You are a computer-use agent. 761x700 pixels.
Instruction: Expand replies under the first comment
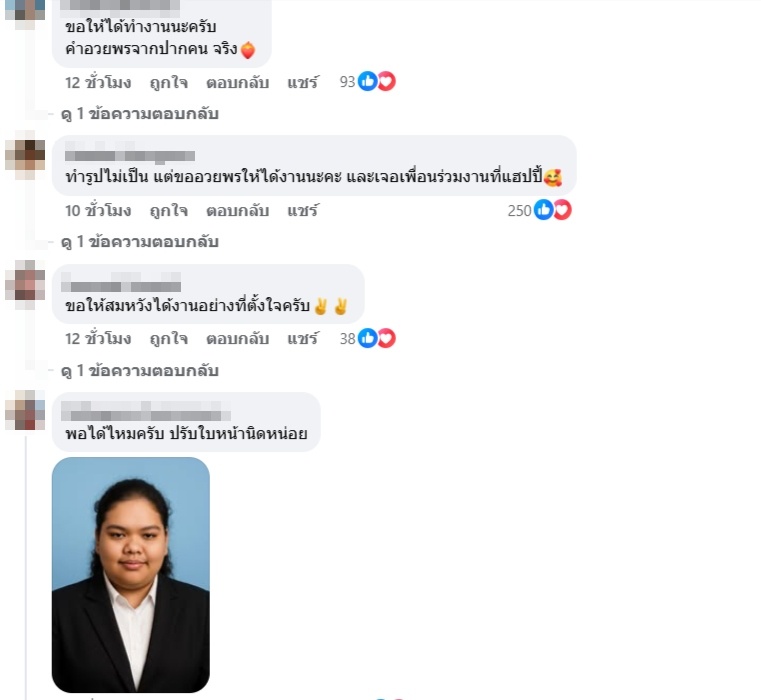pyautogui.click(x=140, y=114)
